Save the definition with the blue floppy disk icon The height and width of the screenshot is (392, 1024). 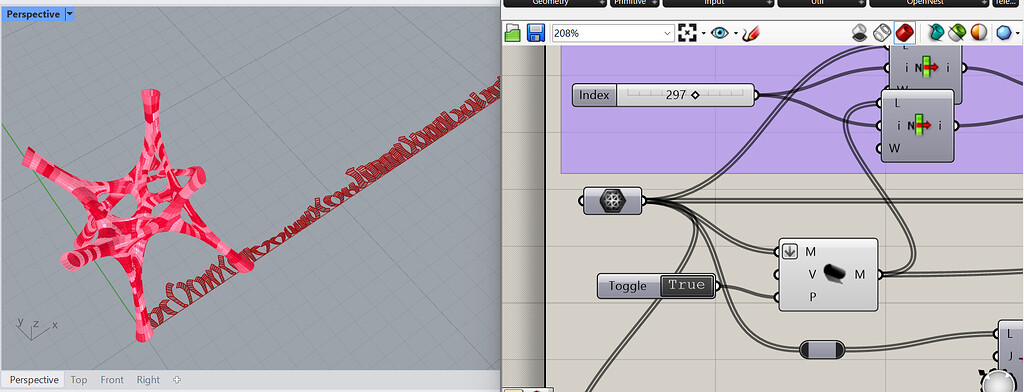click(x=536, y=33)
